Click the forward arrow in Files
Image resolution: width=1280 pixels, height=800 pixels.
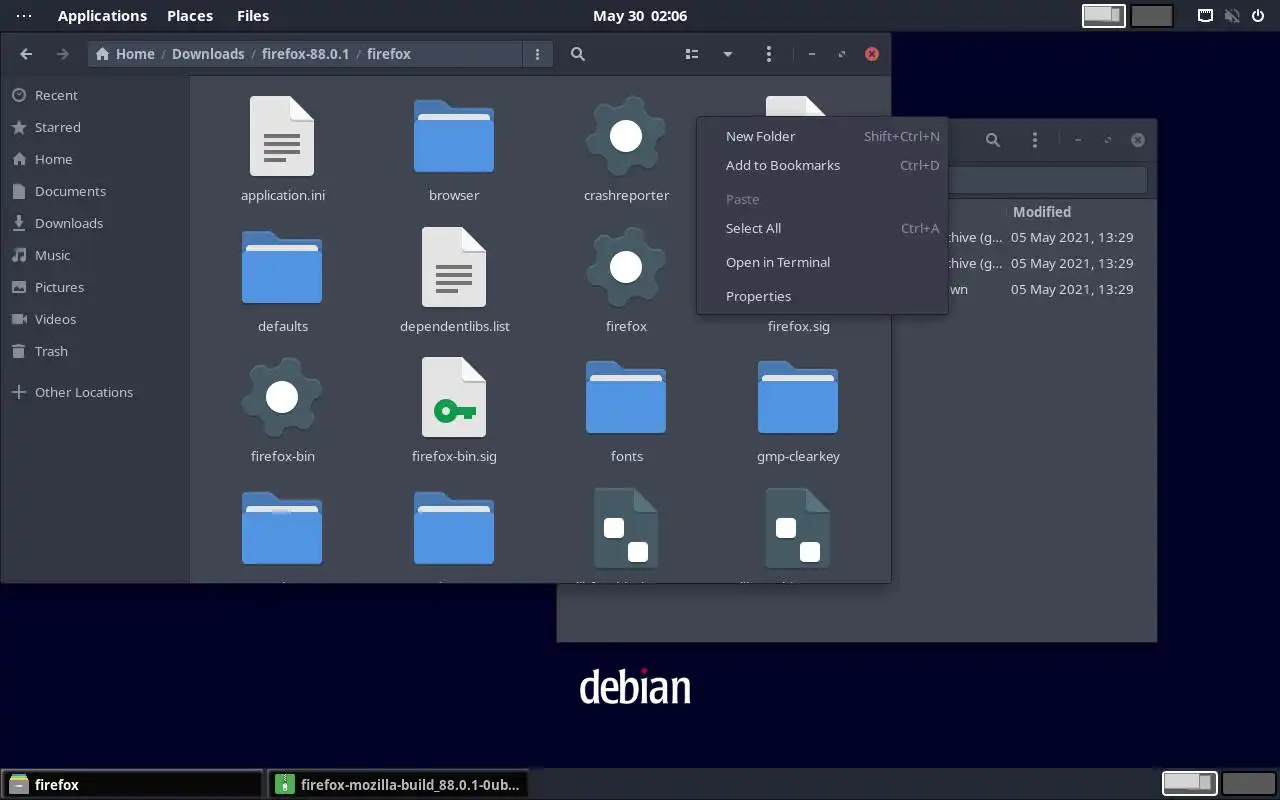(x=63, y=54)
